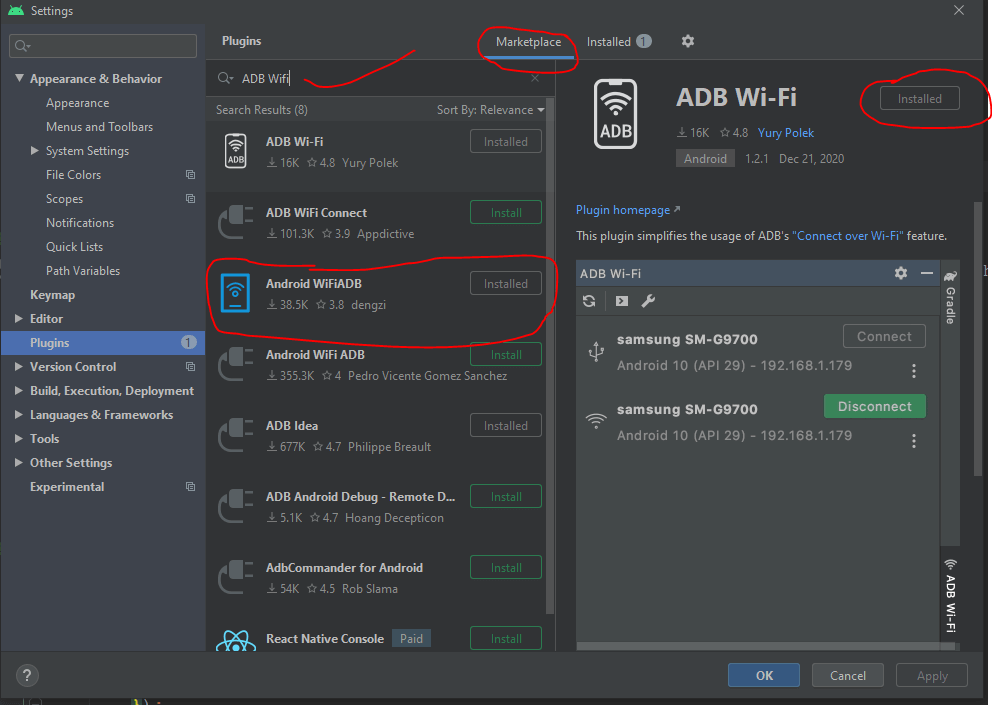Select the Android WiFiADB plugin icon
The image size is (992, 705).
236,294
